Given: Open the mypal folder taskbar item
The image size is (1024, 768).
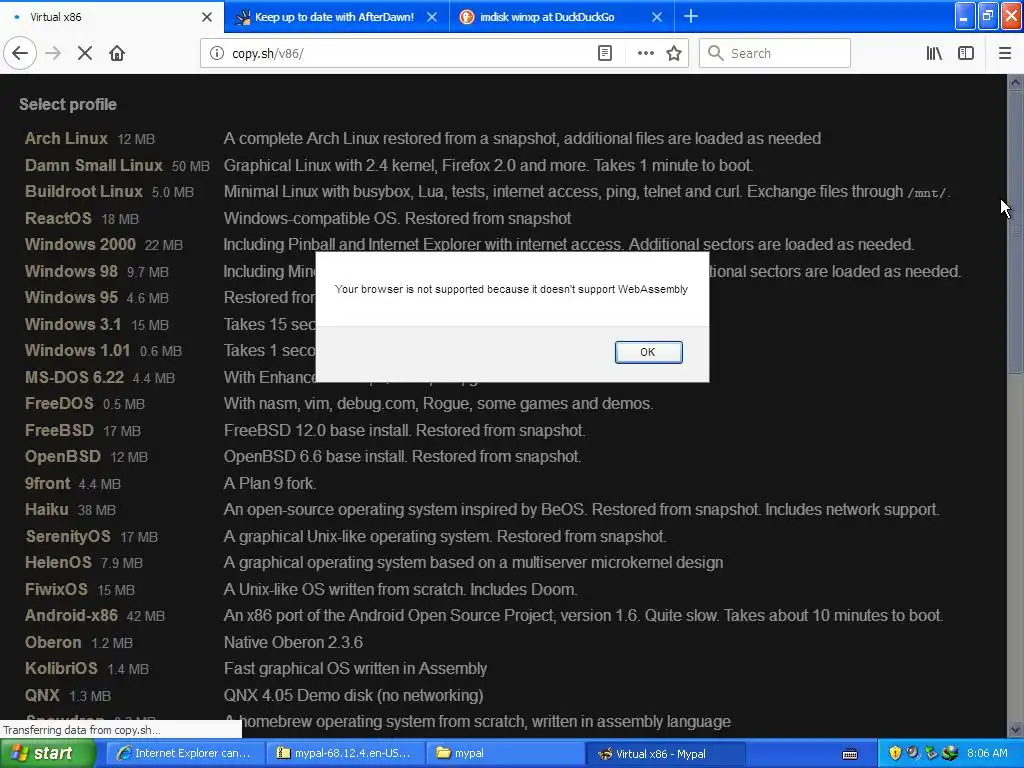Looking at the screenshot, I should click(x=505, y=753).
